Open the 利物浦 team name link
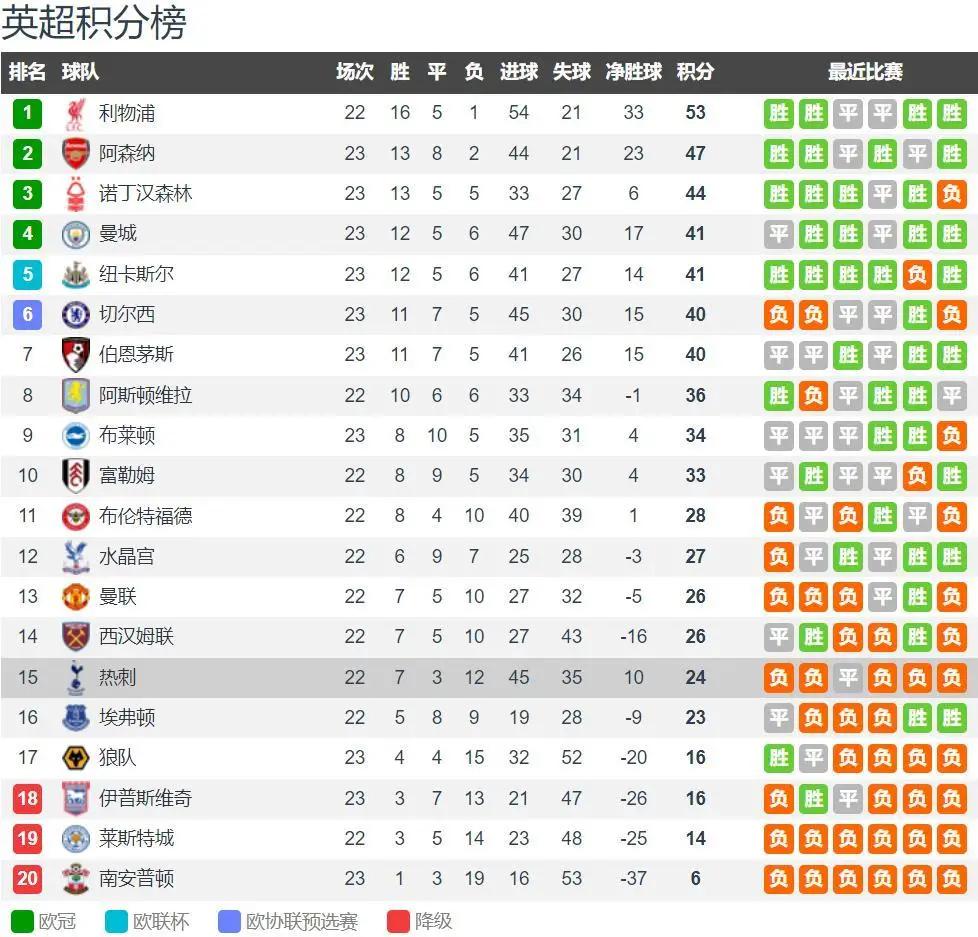Viewport: 978px width, 937px height. click(x=127, y=113)
